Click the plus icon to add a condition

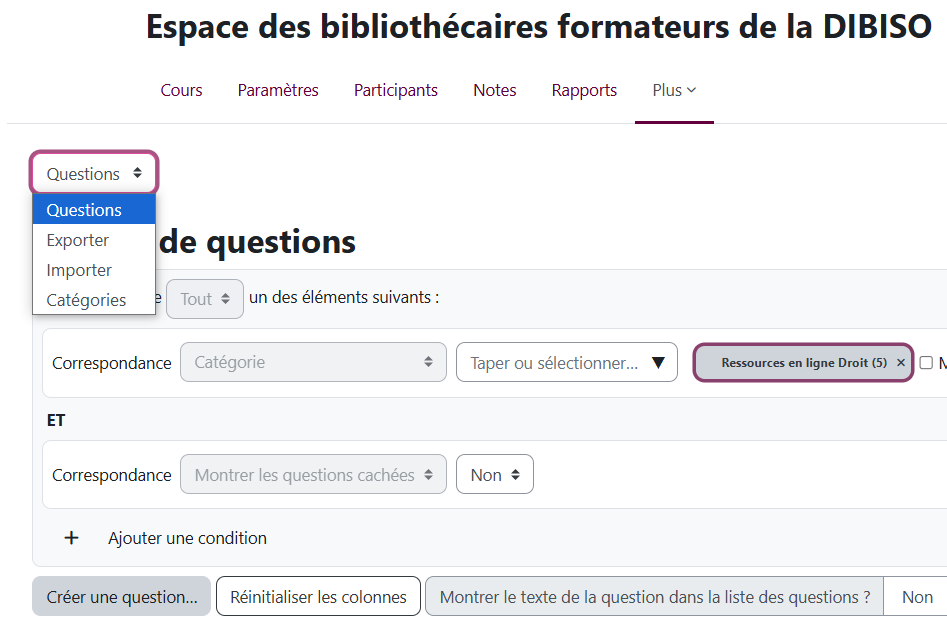point(71,538)
